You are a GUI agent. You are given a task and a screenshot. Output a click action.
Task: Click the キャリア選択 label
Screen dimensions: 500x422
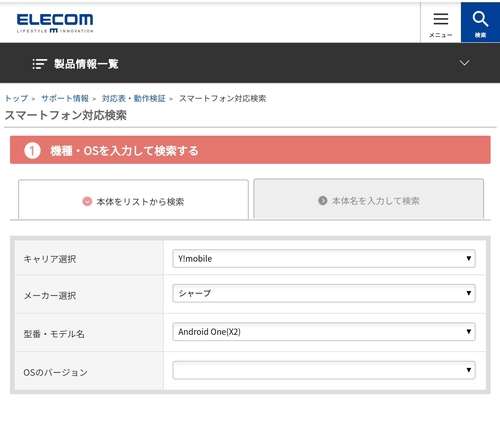point(50,259)
